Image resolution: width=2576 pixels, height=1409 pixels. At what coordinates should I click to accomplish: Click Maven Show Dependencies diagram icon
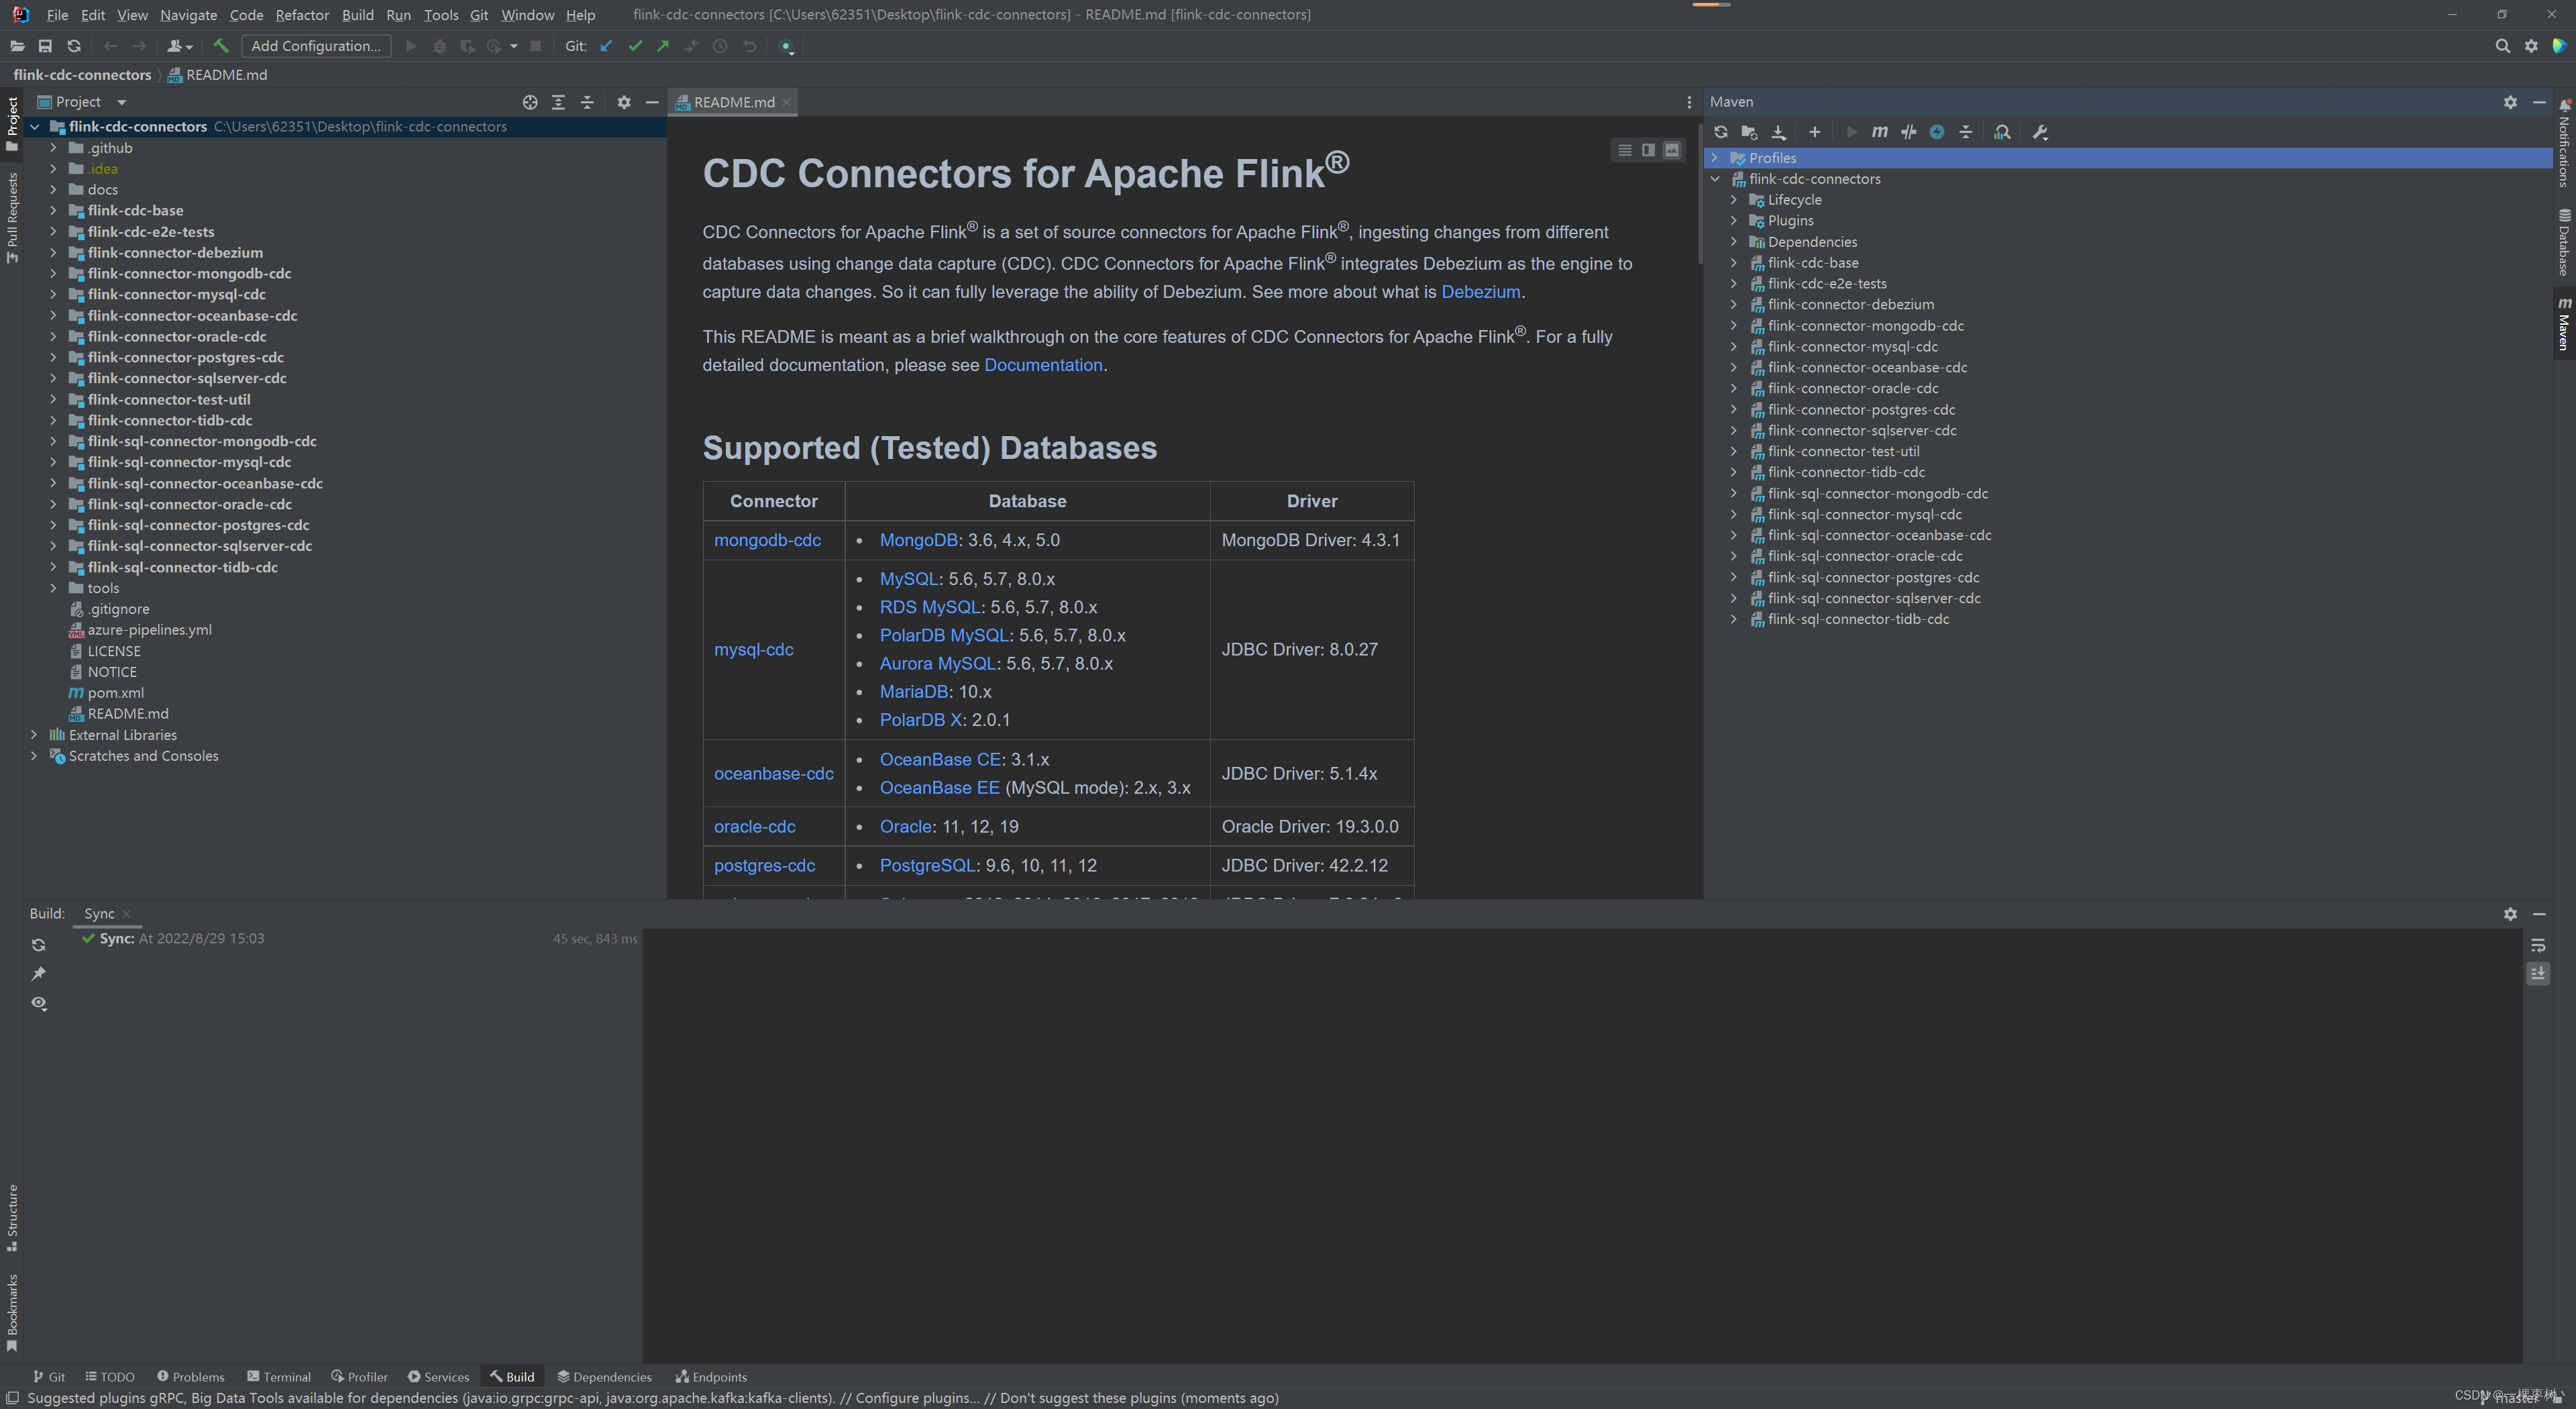pyautogui.click(x=2002, y=132)
